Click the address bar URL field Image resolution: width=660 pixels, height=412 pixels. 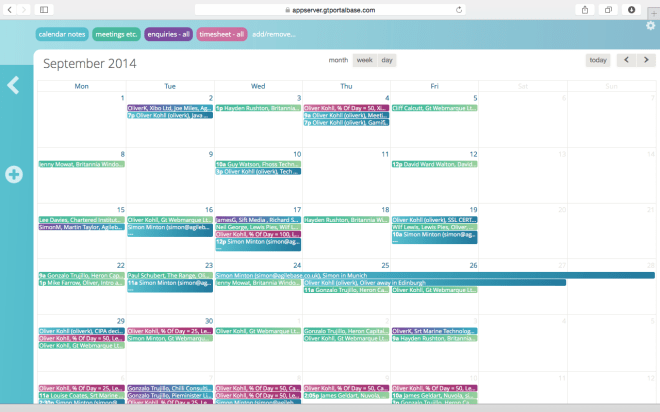coord(330,10)
